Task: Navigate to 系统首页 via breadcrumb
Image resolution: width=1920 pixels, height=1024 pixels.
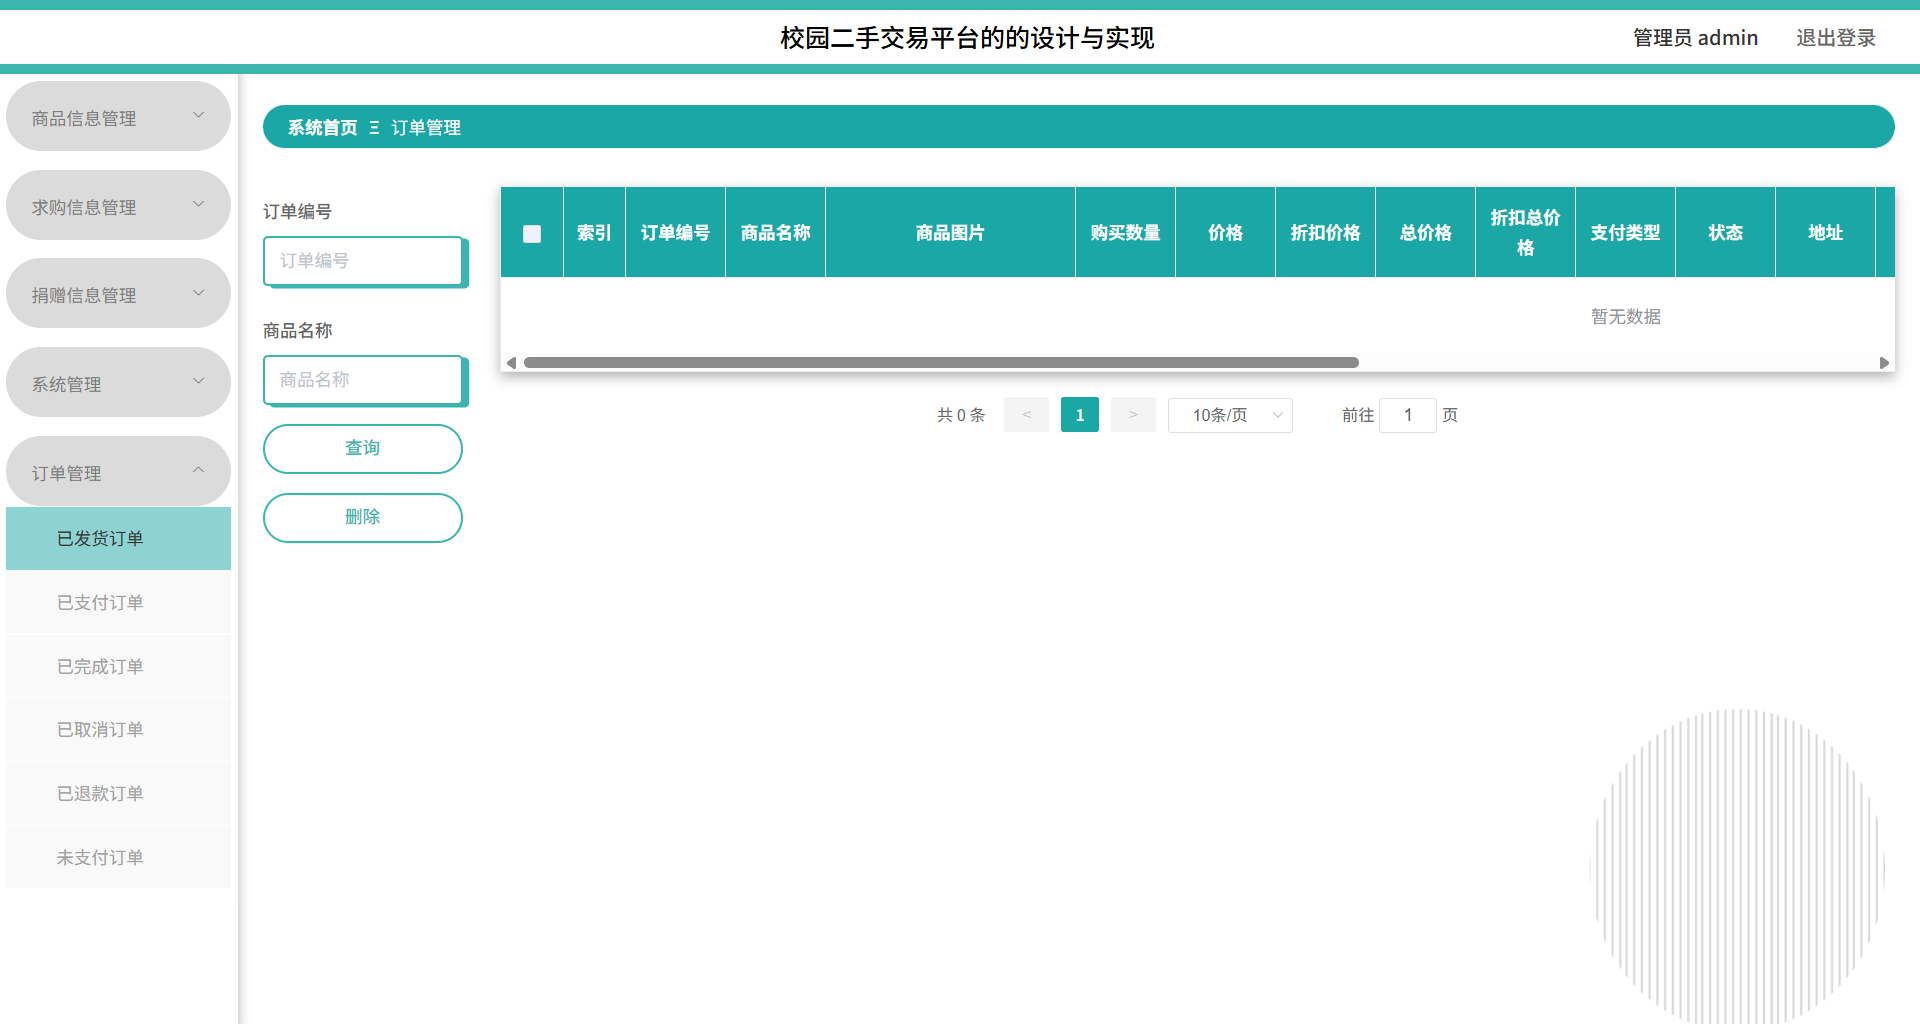Action: (321, 127)
